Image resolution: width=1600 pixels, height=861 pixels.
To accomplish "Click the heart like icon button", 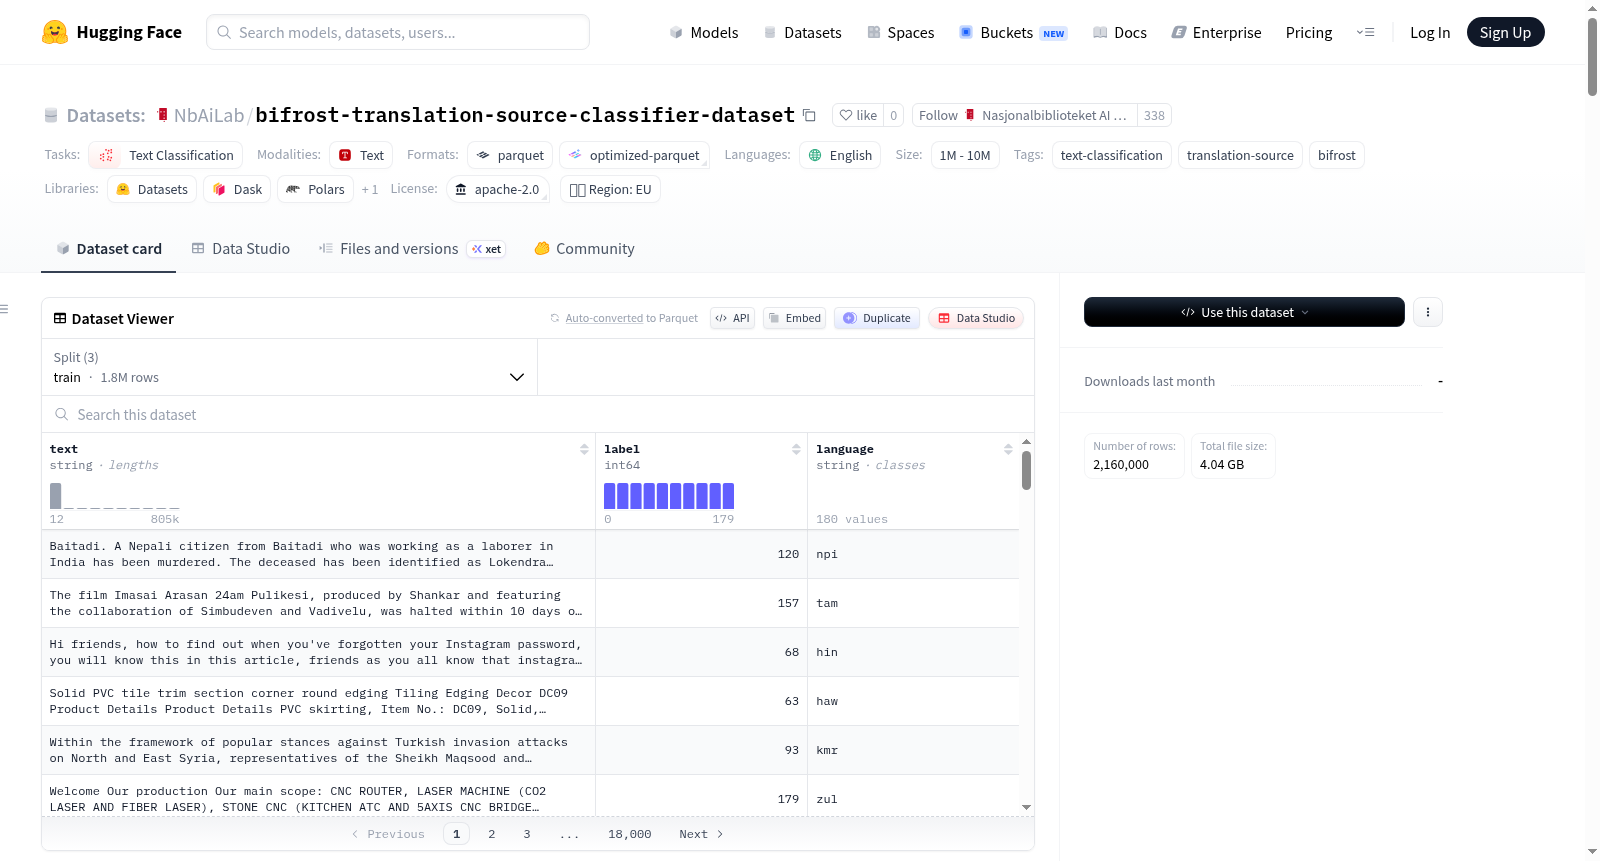I will point(858,115).
